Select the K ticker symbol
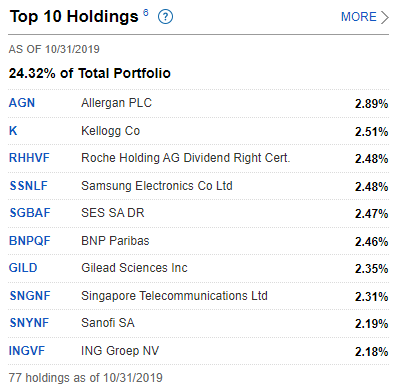Screen dimensions: 396x390 click(x=13, y=131)
